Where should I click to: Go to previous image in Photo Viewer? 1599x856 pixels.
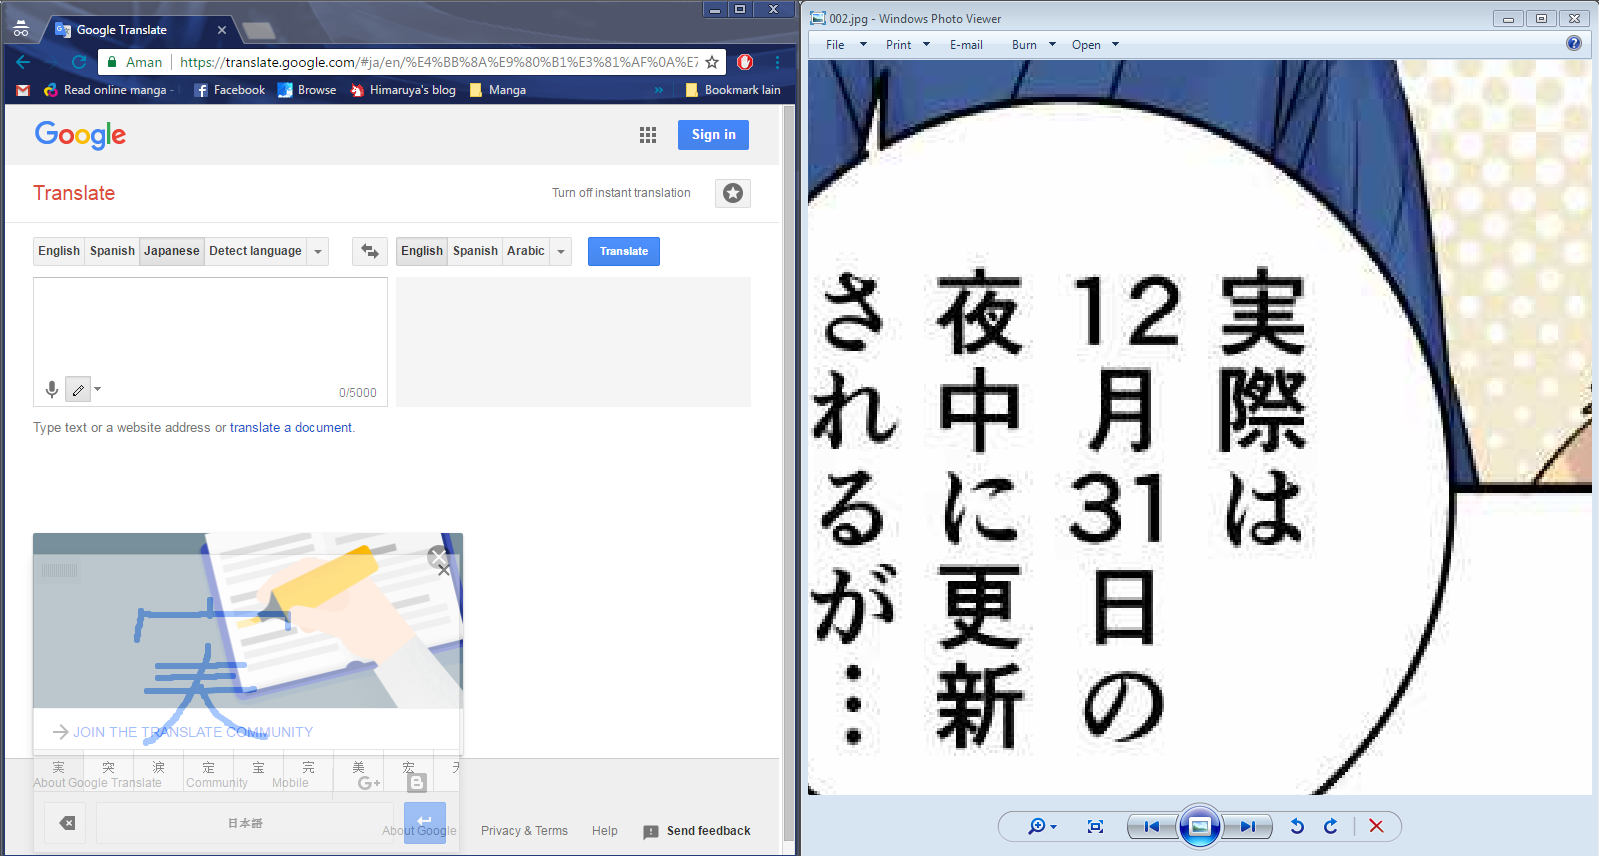click(x=1152, y=826)
